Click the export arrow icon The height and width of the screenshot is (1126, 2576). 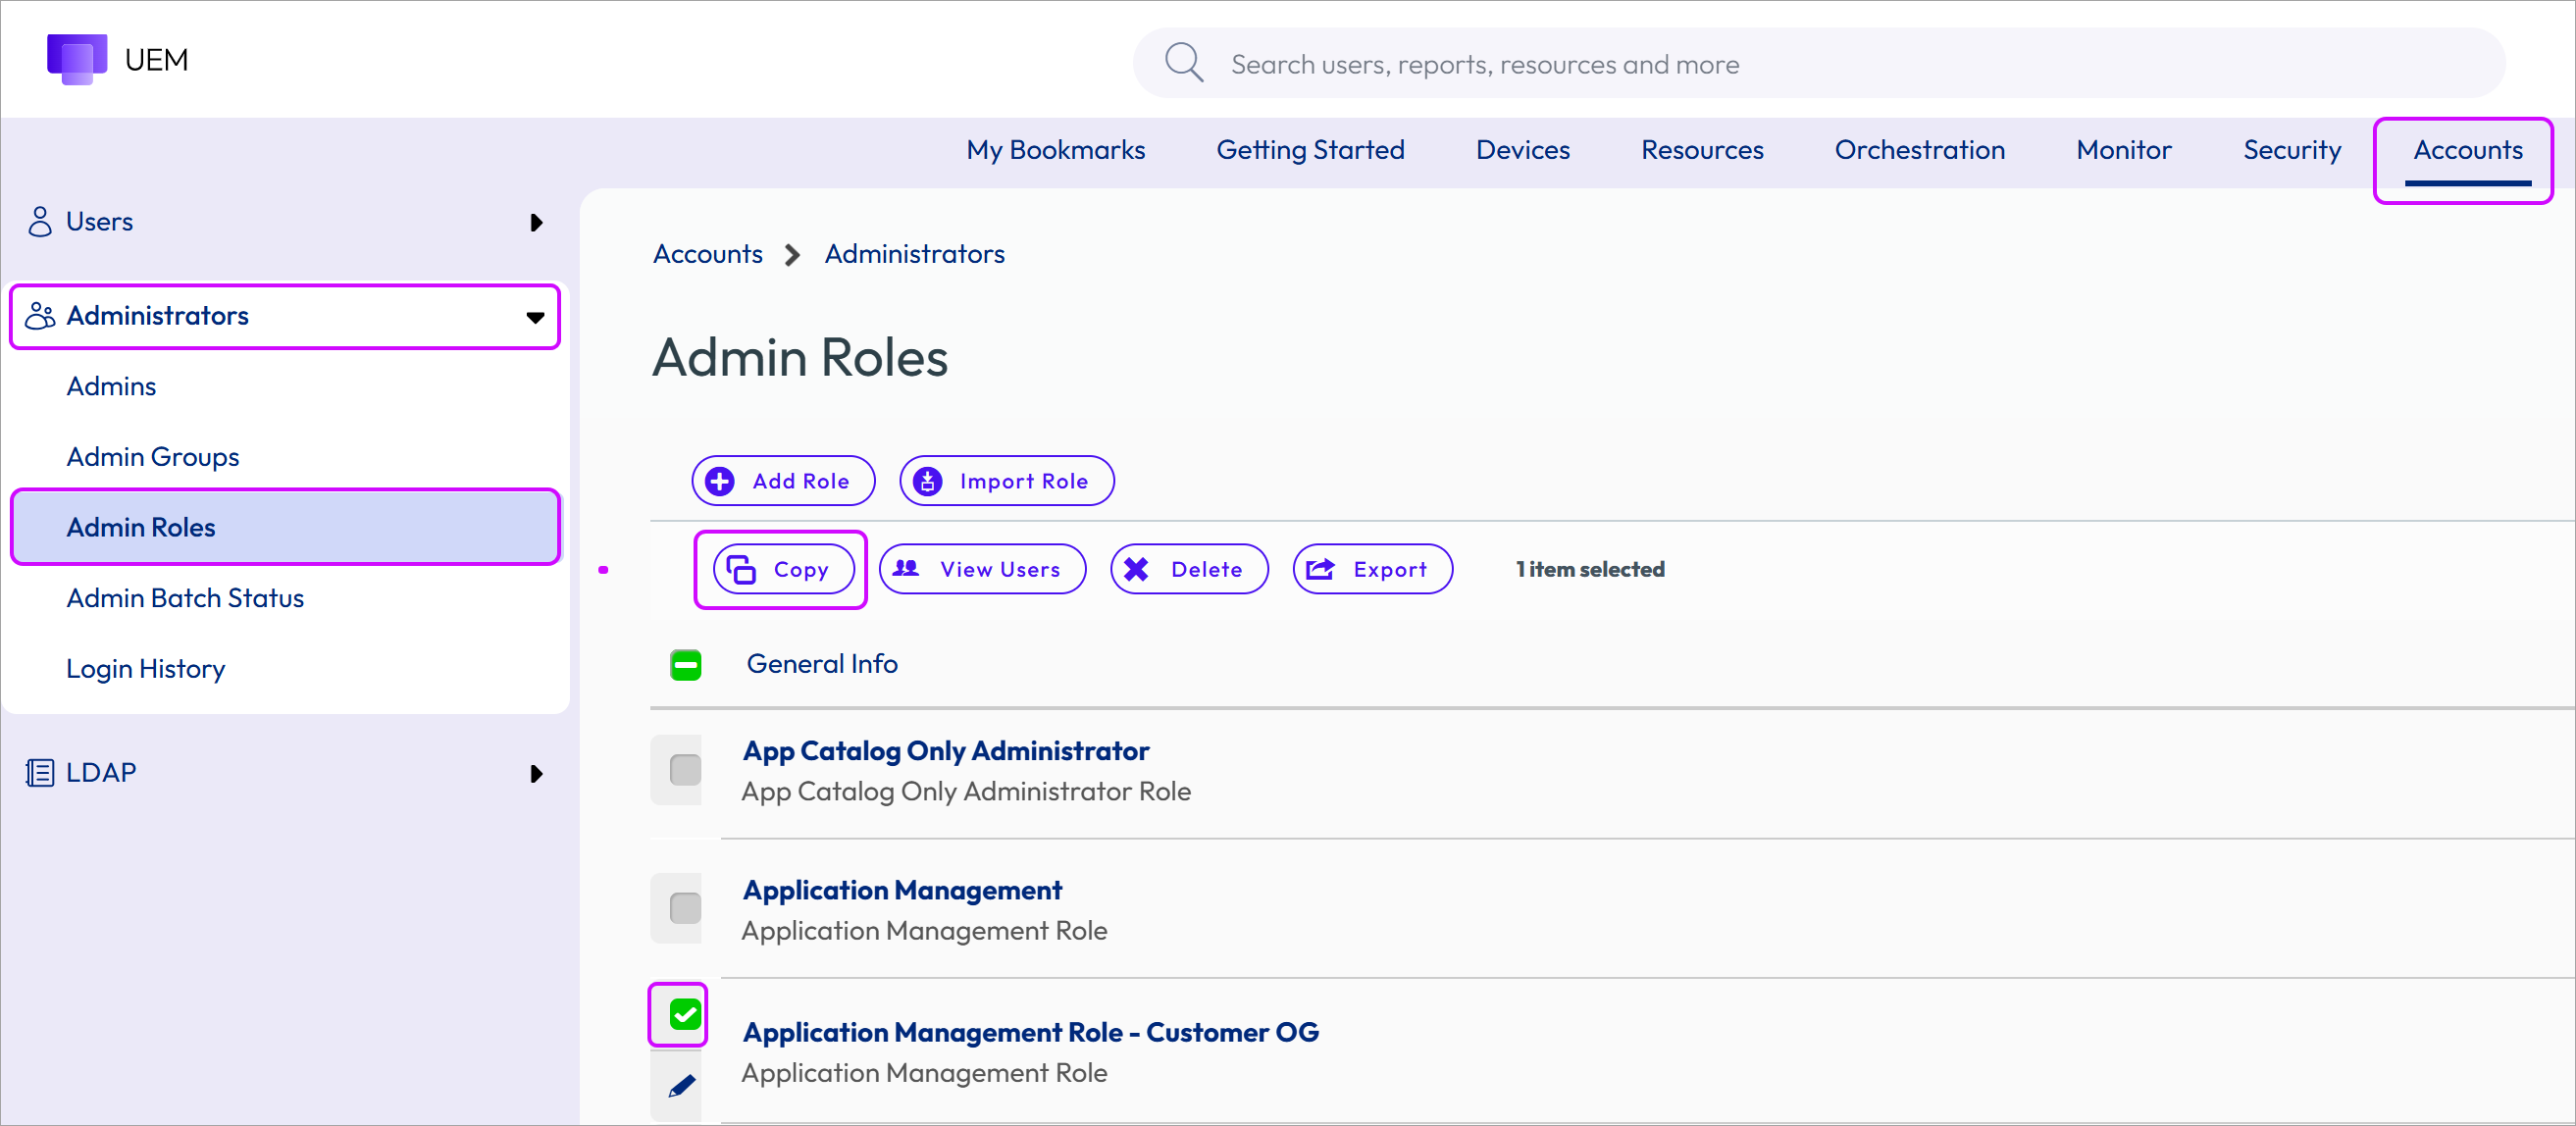click(1320, 569)
